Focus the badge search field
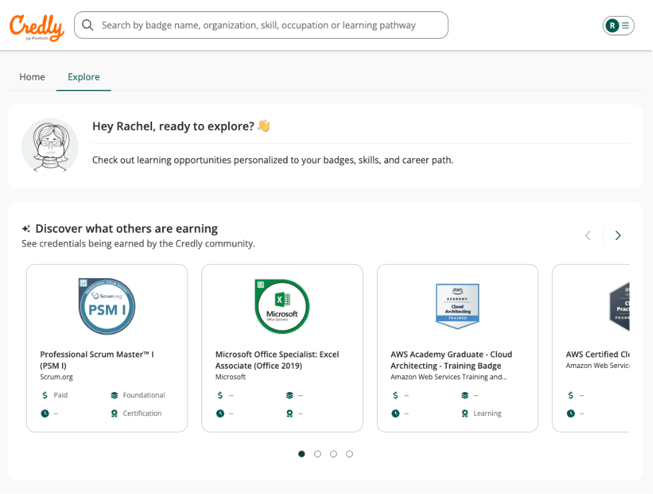The image size is (653, 494). click(261, 25)
